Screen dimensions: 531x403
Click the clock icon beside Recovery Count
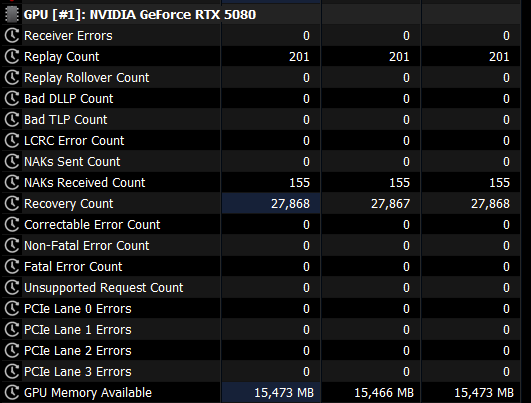click(12, 204)
